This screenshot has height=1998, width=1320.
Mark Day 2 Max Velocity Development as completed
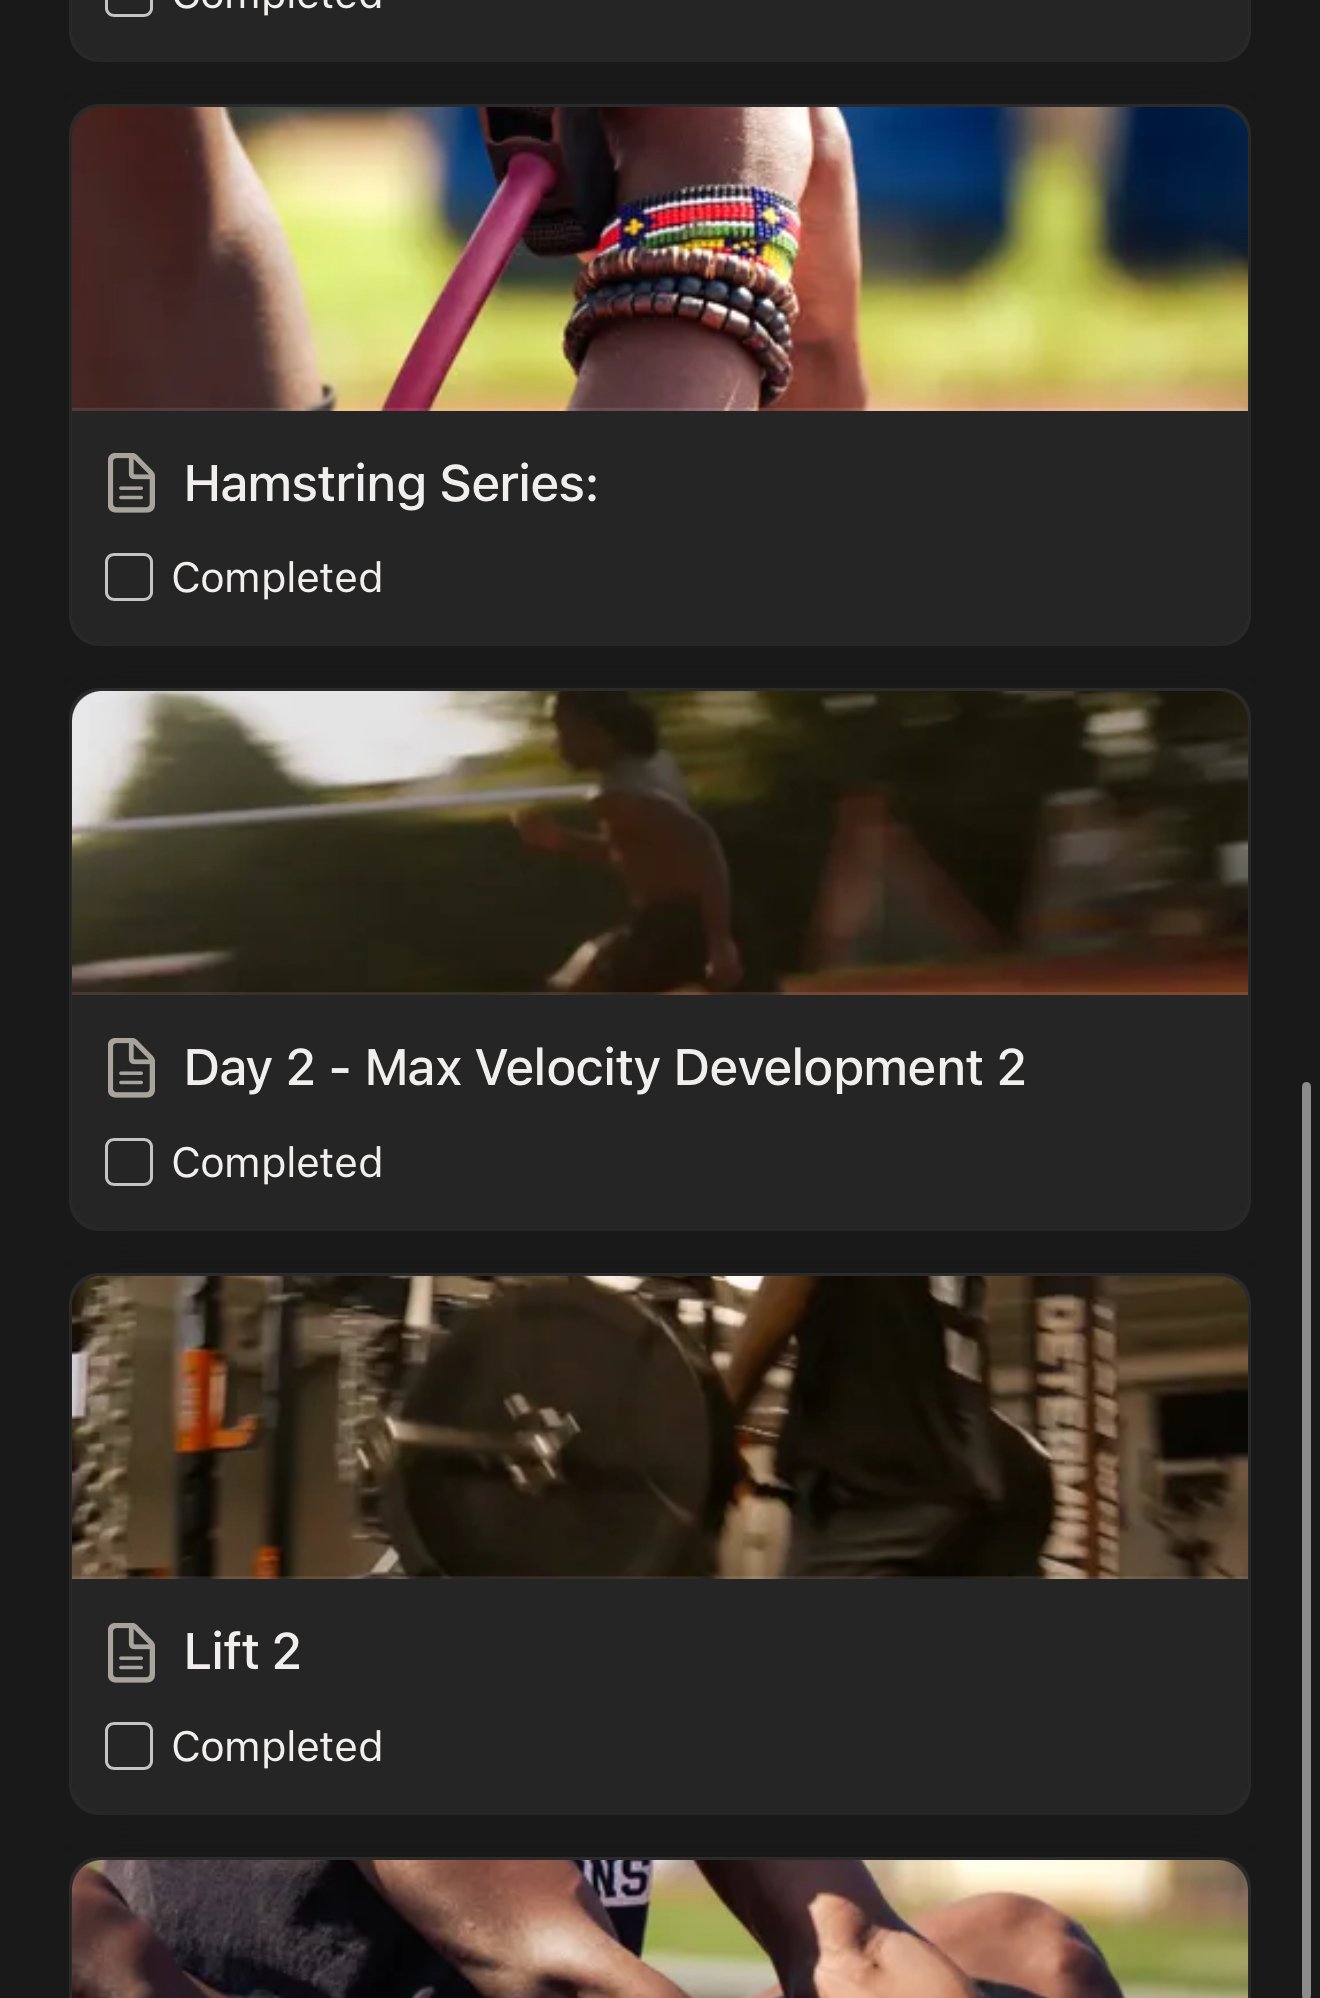[129, 1162]
